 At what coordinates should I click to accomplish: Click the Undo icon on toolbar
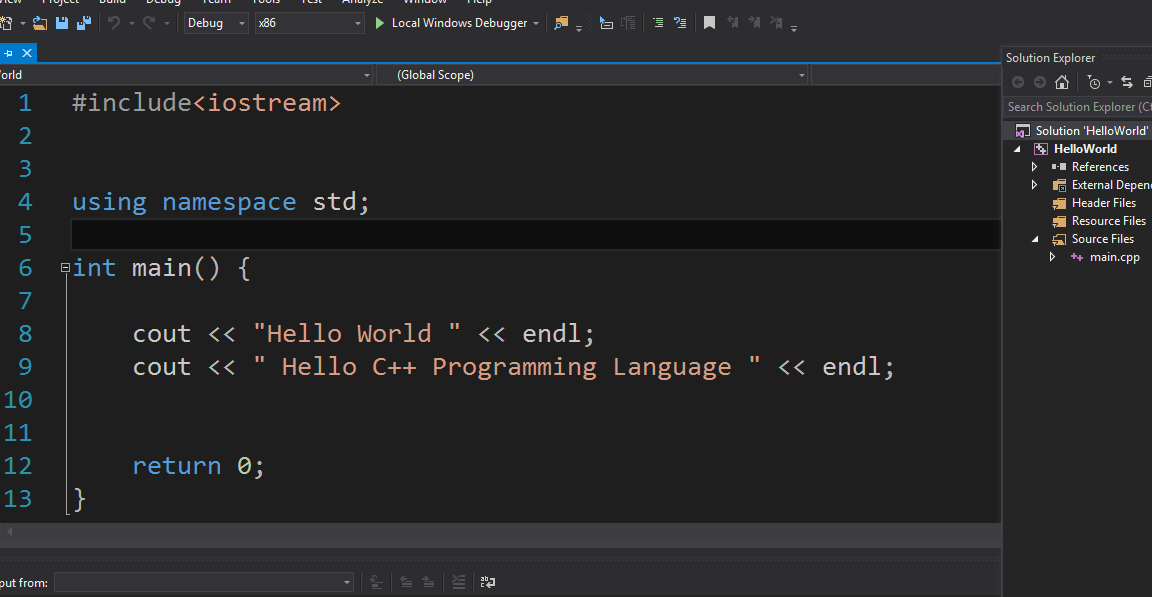click(113, 22)
